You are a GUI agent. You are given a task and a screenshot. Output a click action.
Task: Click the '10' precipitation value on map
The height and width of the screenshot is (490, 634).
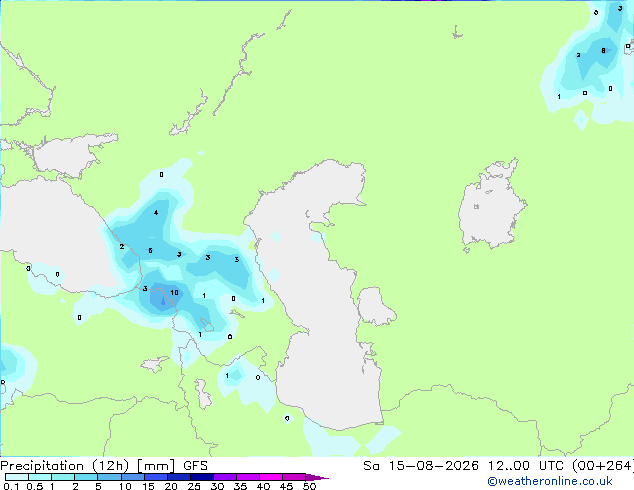coord(174,293)
